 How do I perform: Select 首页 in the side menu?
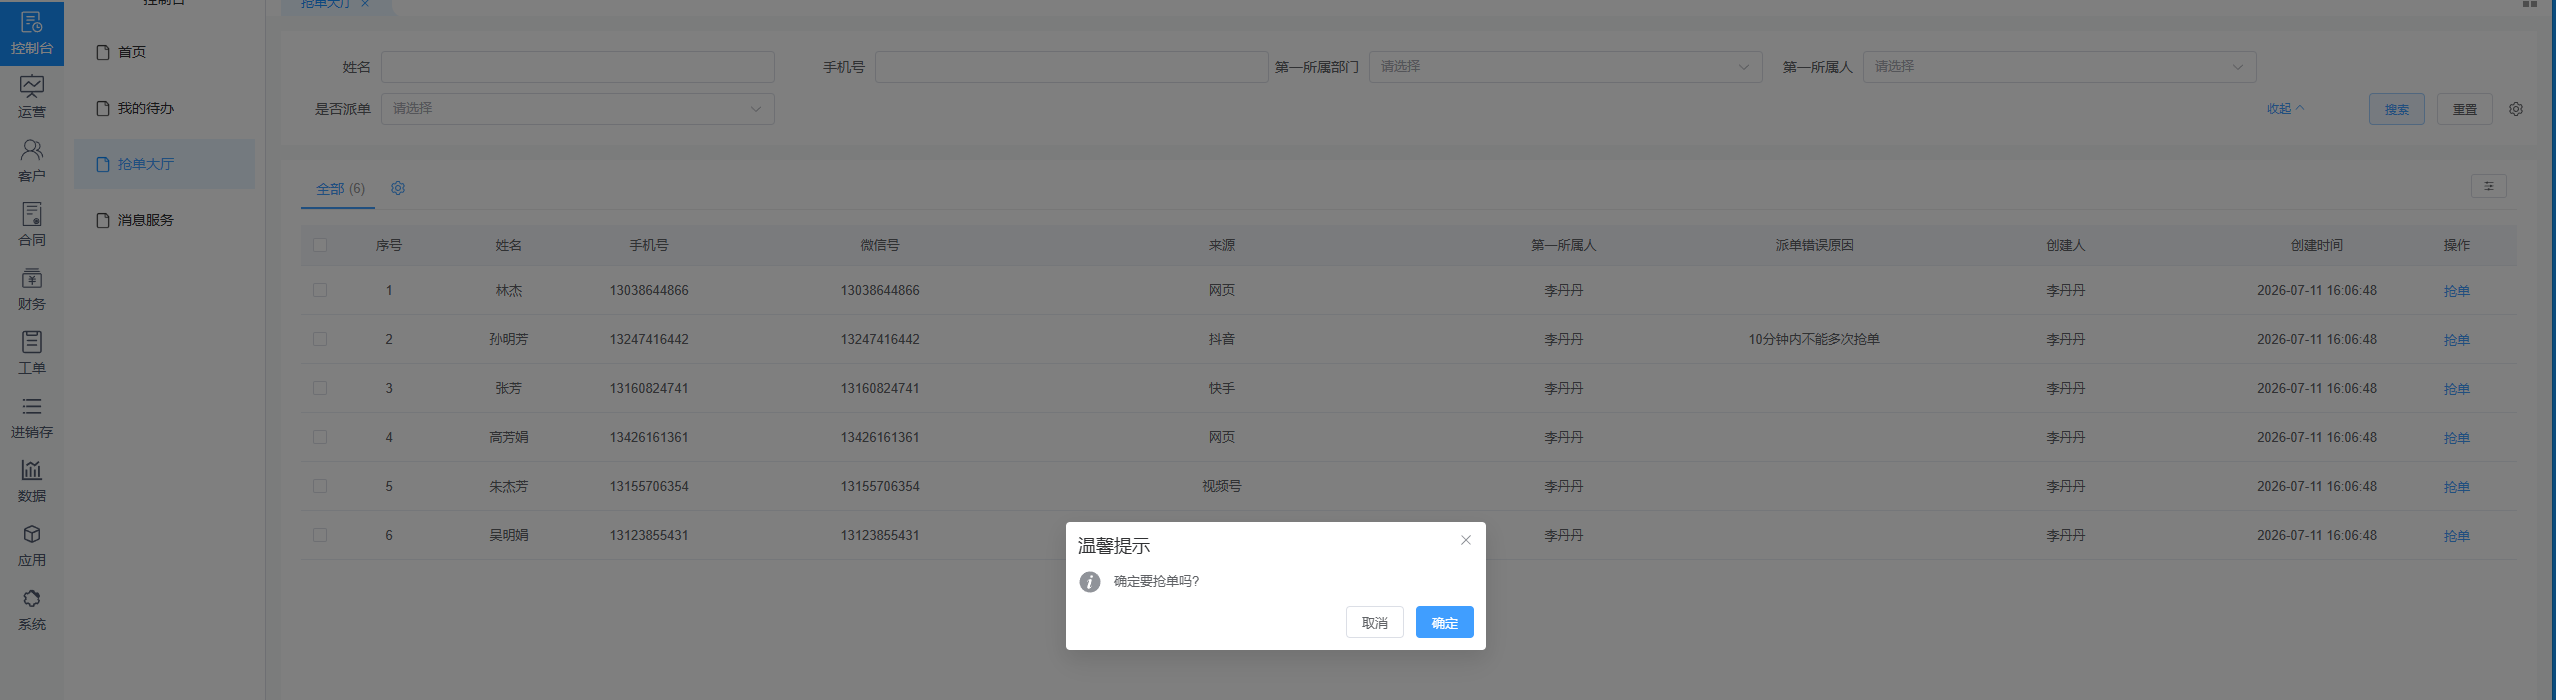(164, 52)
